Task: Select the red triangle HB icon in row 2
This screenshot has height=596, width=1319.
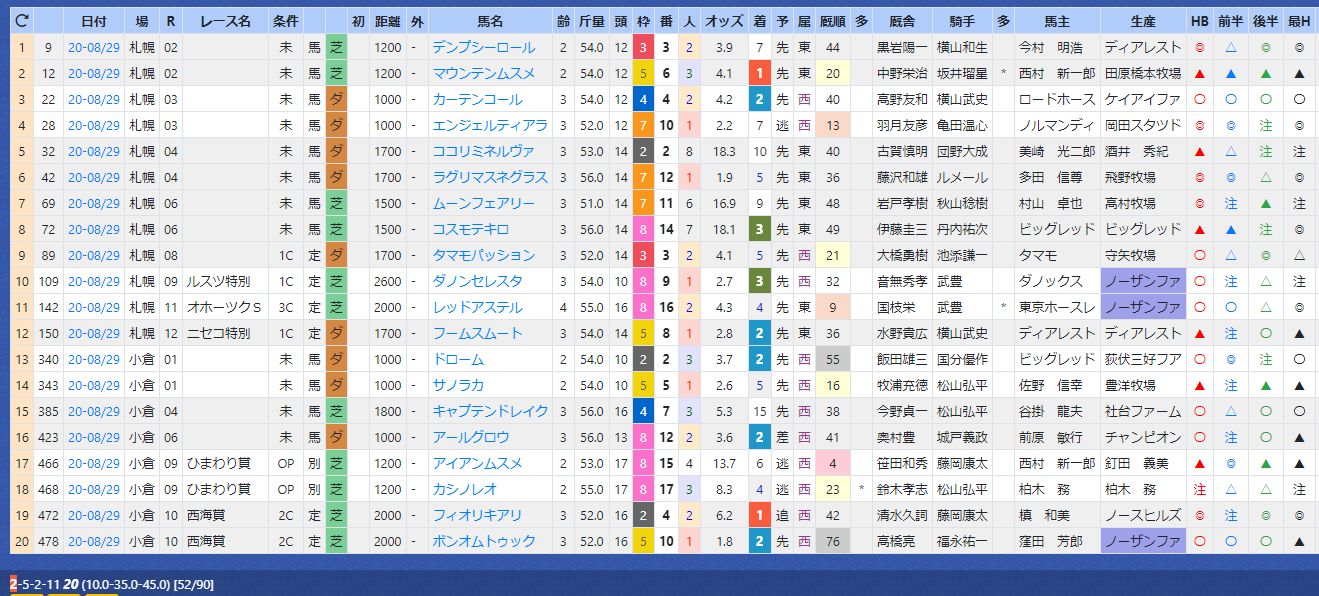Action: pyautogui.click(x=1199, y=73)
